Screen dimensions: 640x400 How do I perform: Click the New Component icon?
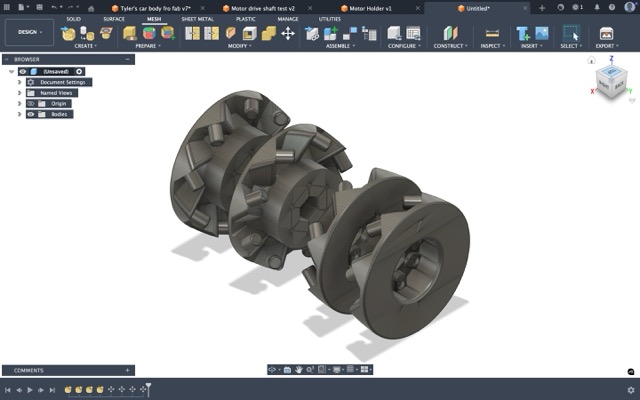pyautogui.click(x=331, y=33)
